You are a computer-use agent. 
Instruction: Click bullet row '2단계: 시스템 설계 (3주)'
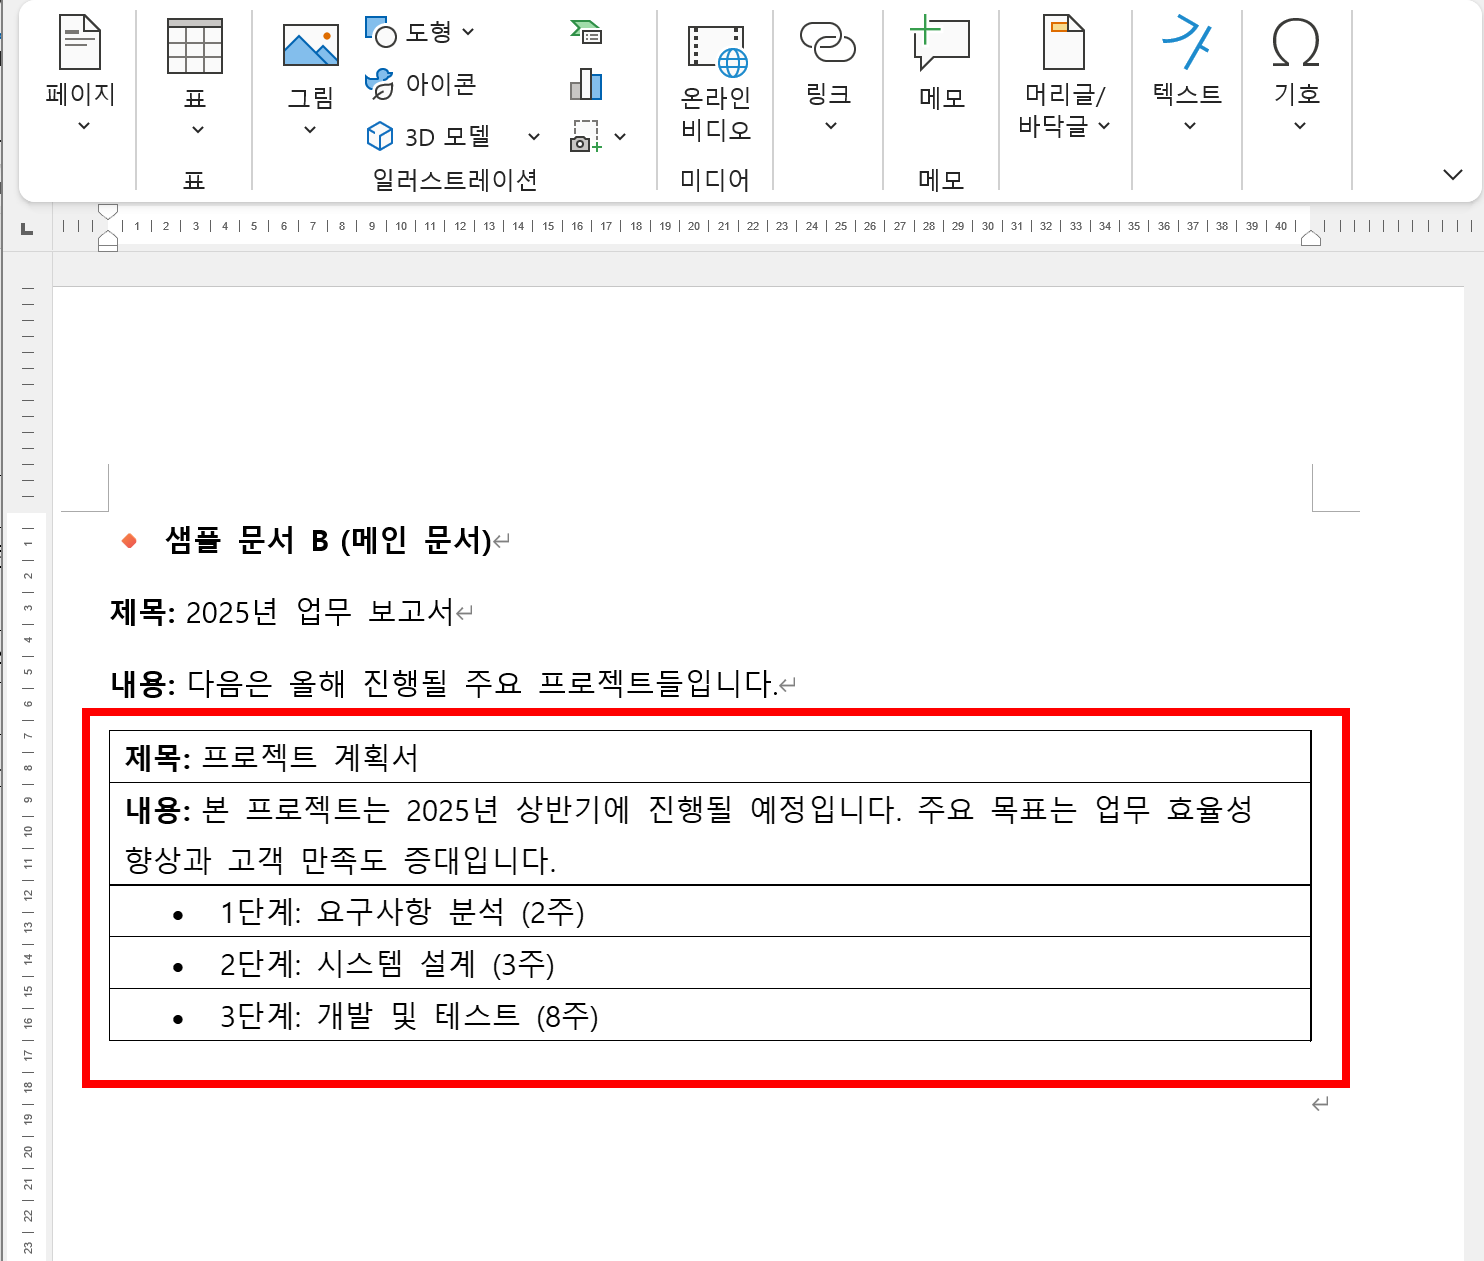709,963
